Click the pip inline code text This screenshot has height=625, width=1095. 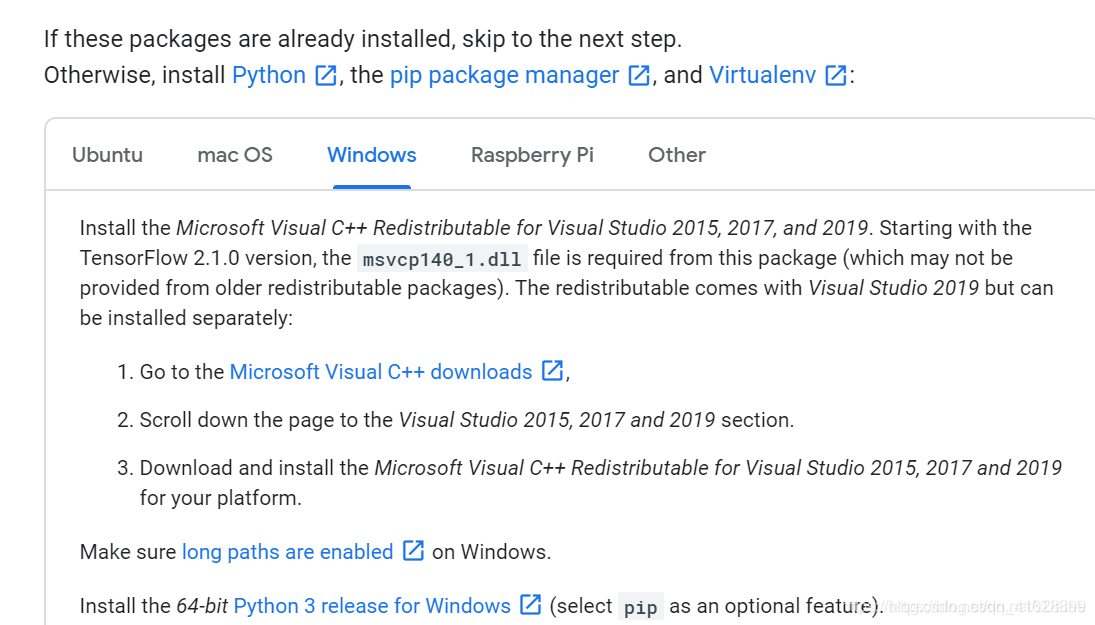640,607
